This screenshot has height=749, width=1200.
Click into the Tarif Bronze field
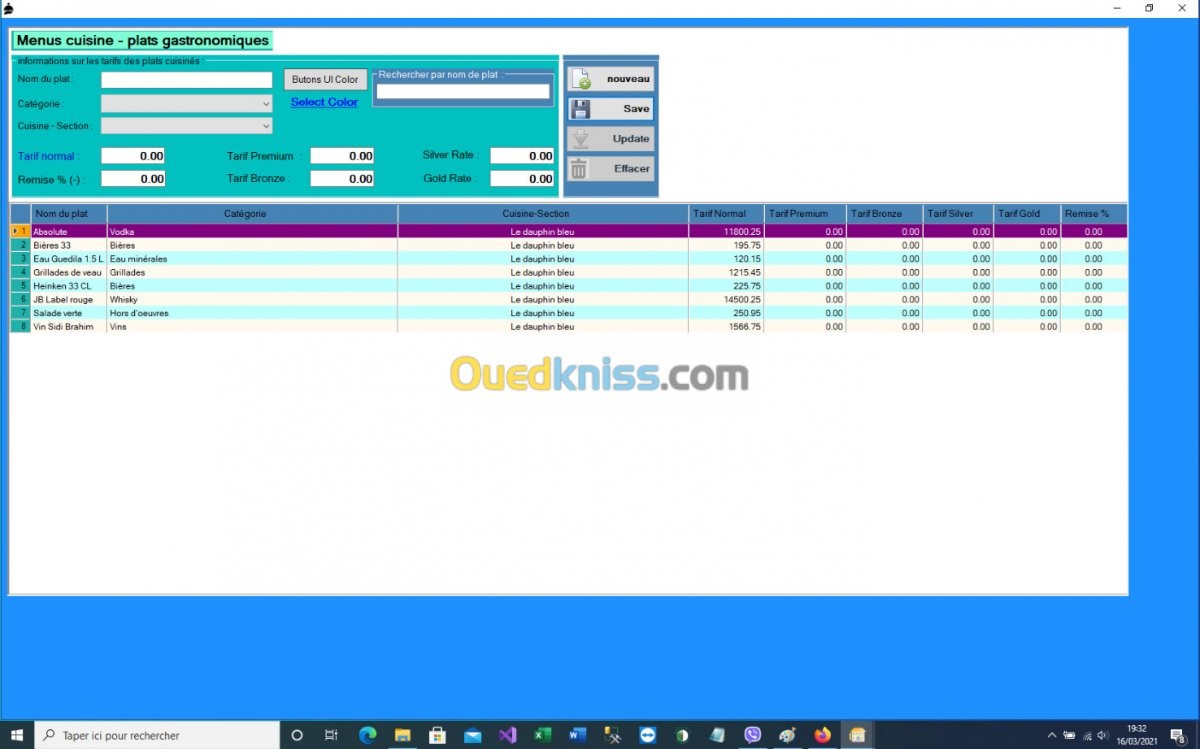[x=342, y=179]
